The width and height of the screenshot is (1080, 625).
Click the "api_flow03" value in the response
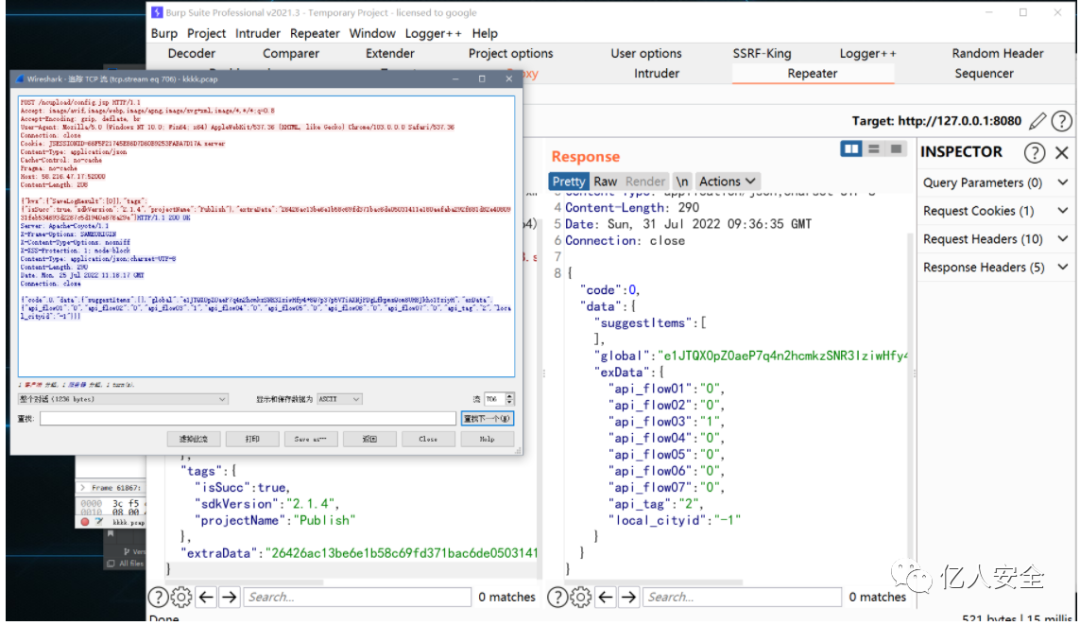709,422
